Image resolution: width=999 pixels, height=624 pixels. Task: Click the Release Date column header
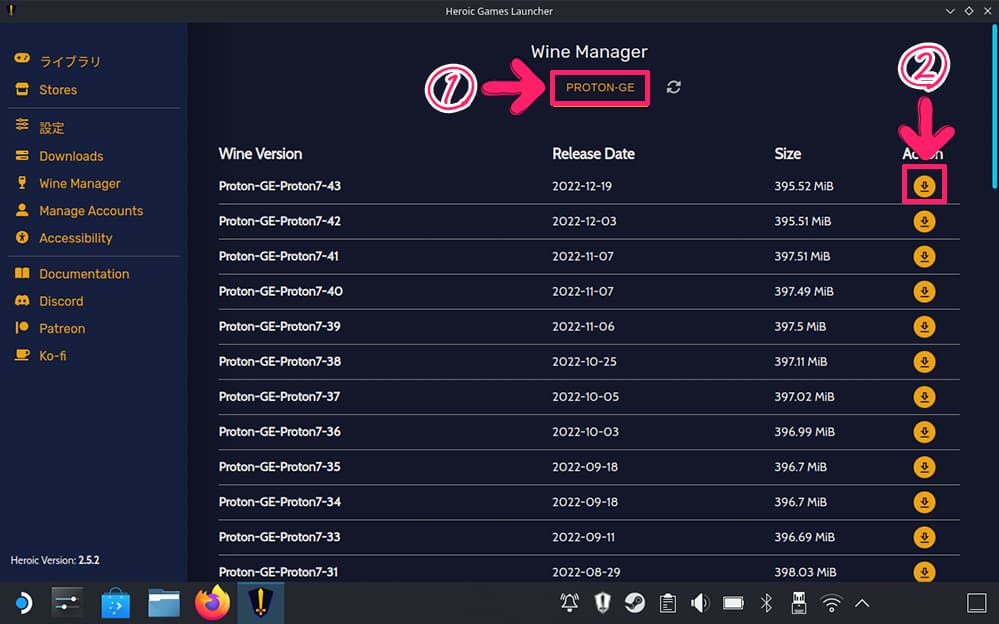tap(593, 154)
